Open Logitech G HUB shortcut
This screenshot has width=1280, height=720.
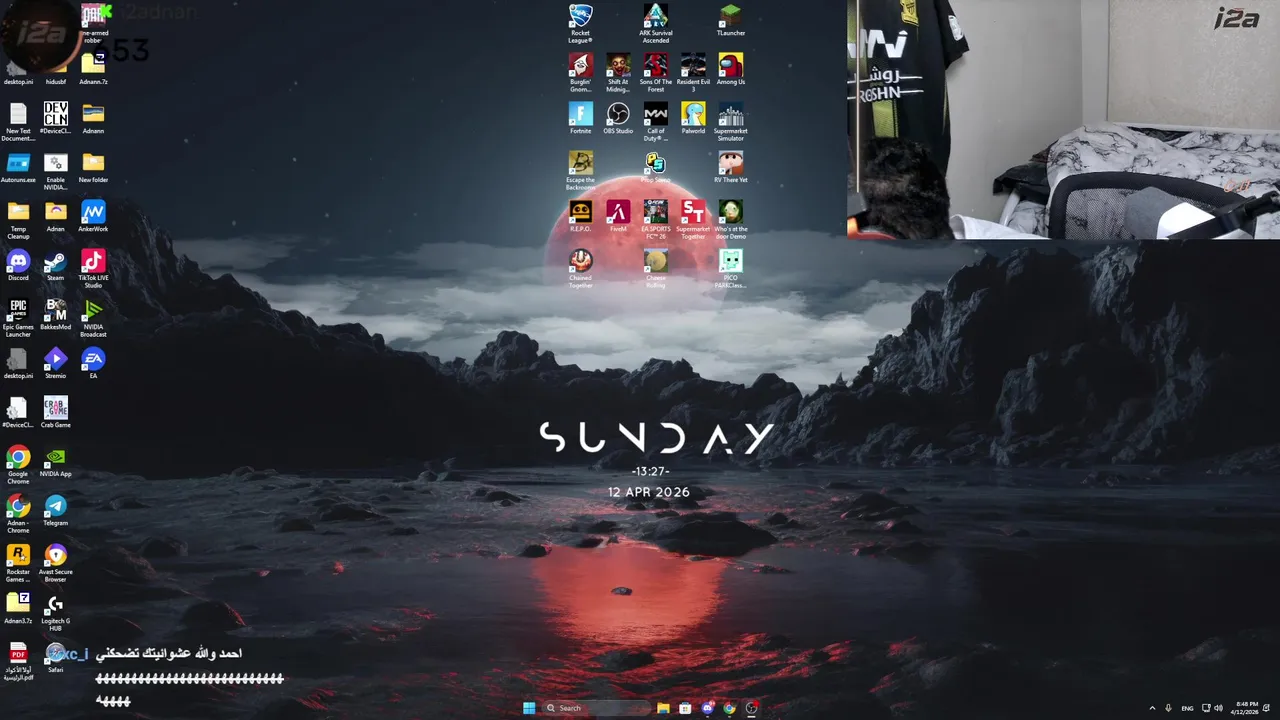tap(55, 611)
